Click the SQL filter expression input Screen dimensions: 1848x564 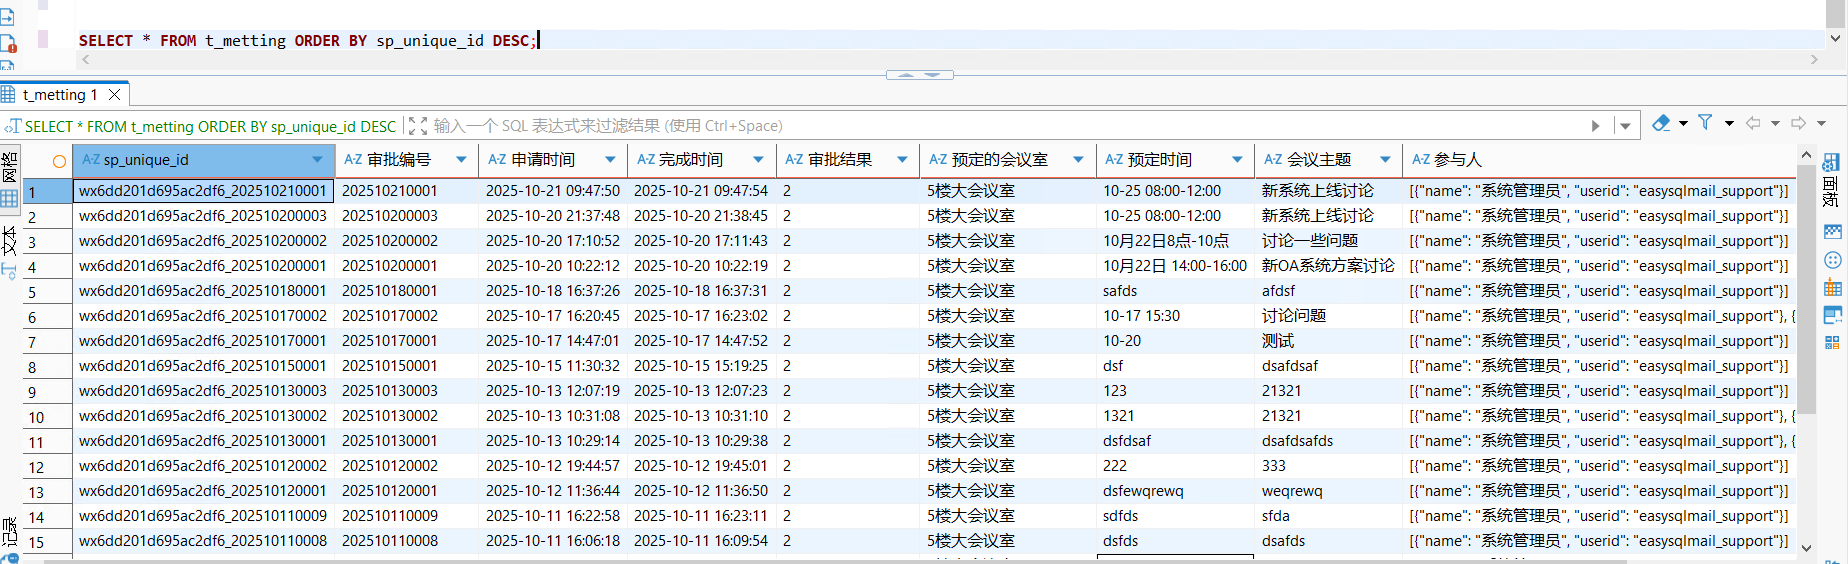pyautogui.click(x=1000, y=126)
